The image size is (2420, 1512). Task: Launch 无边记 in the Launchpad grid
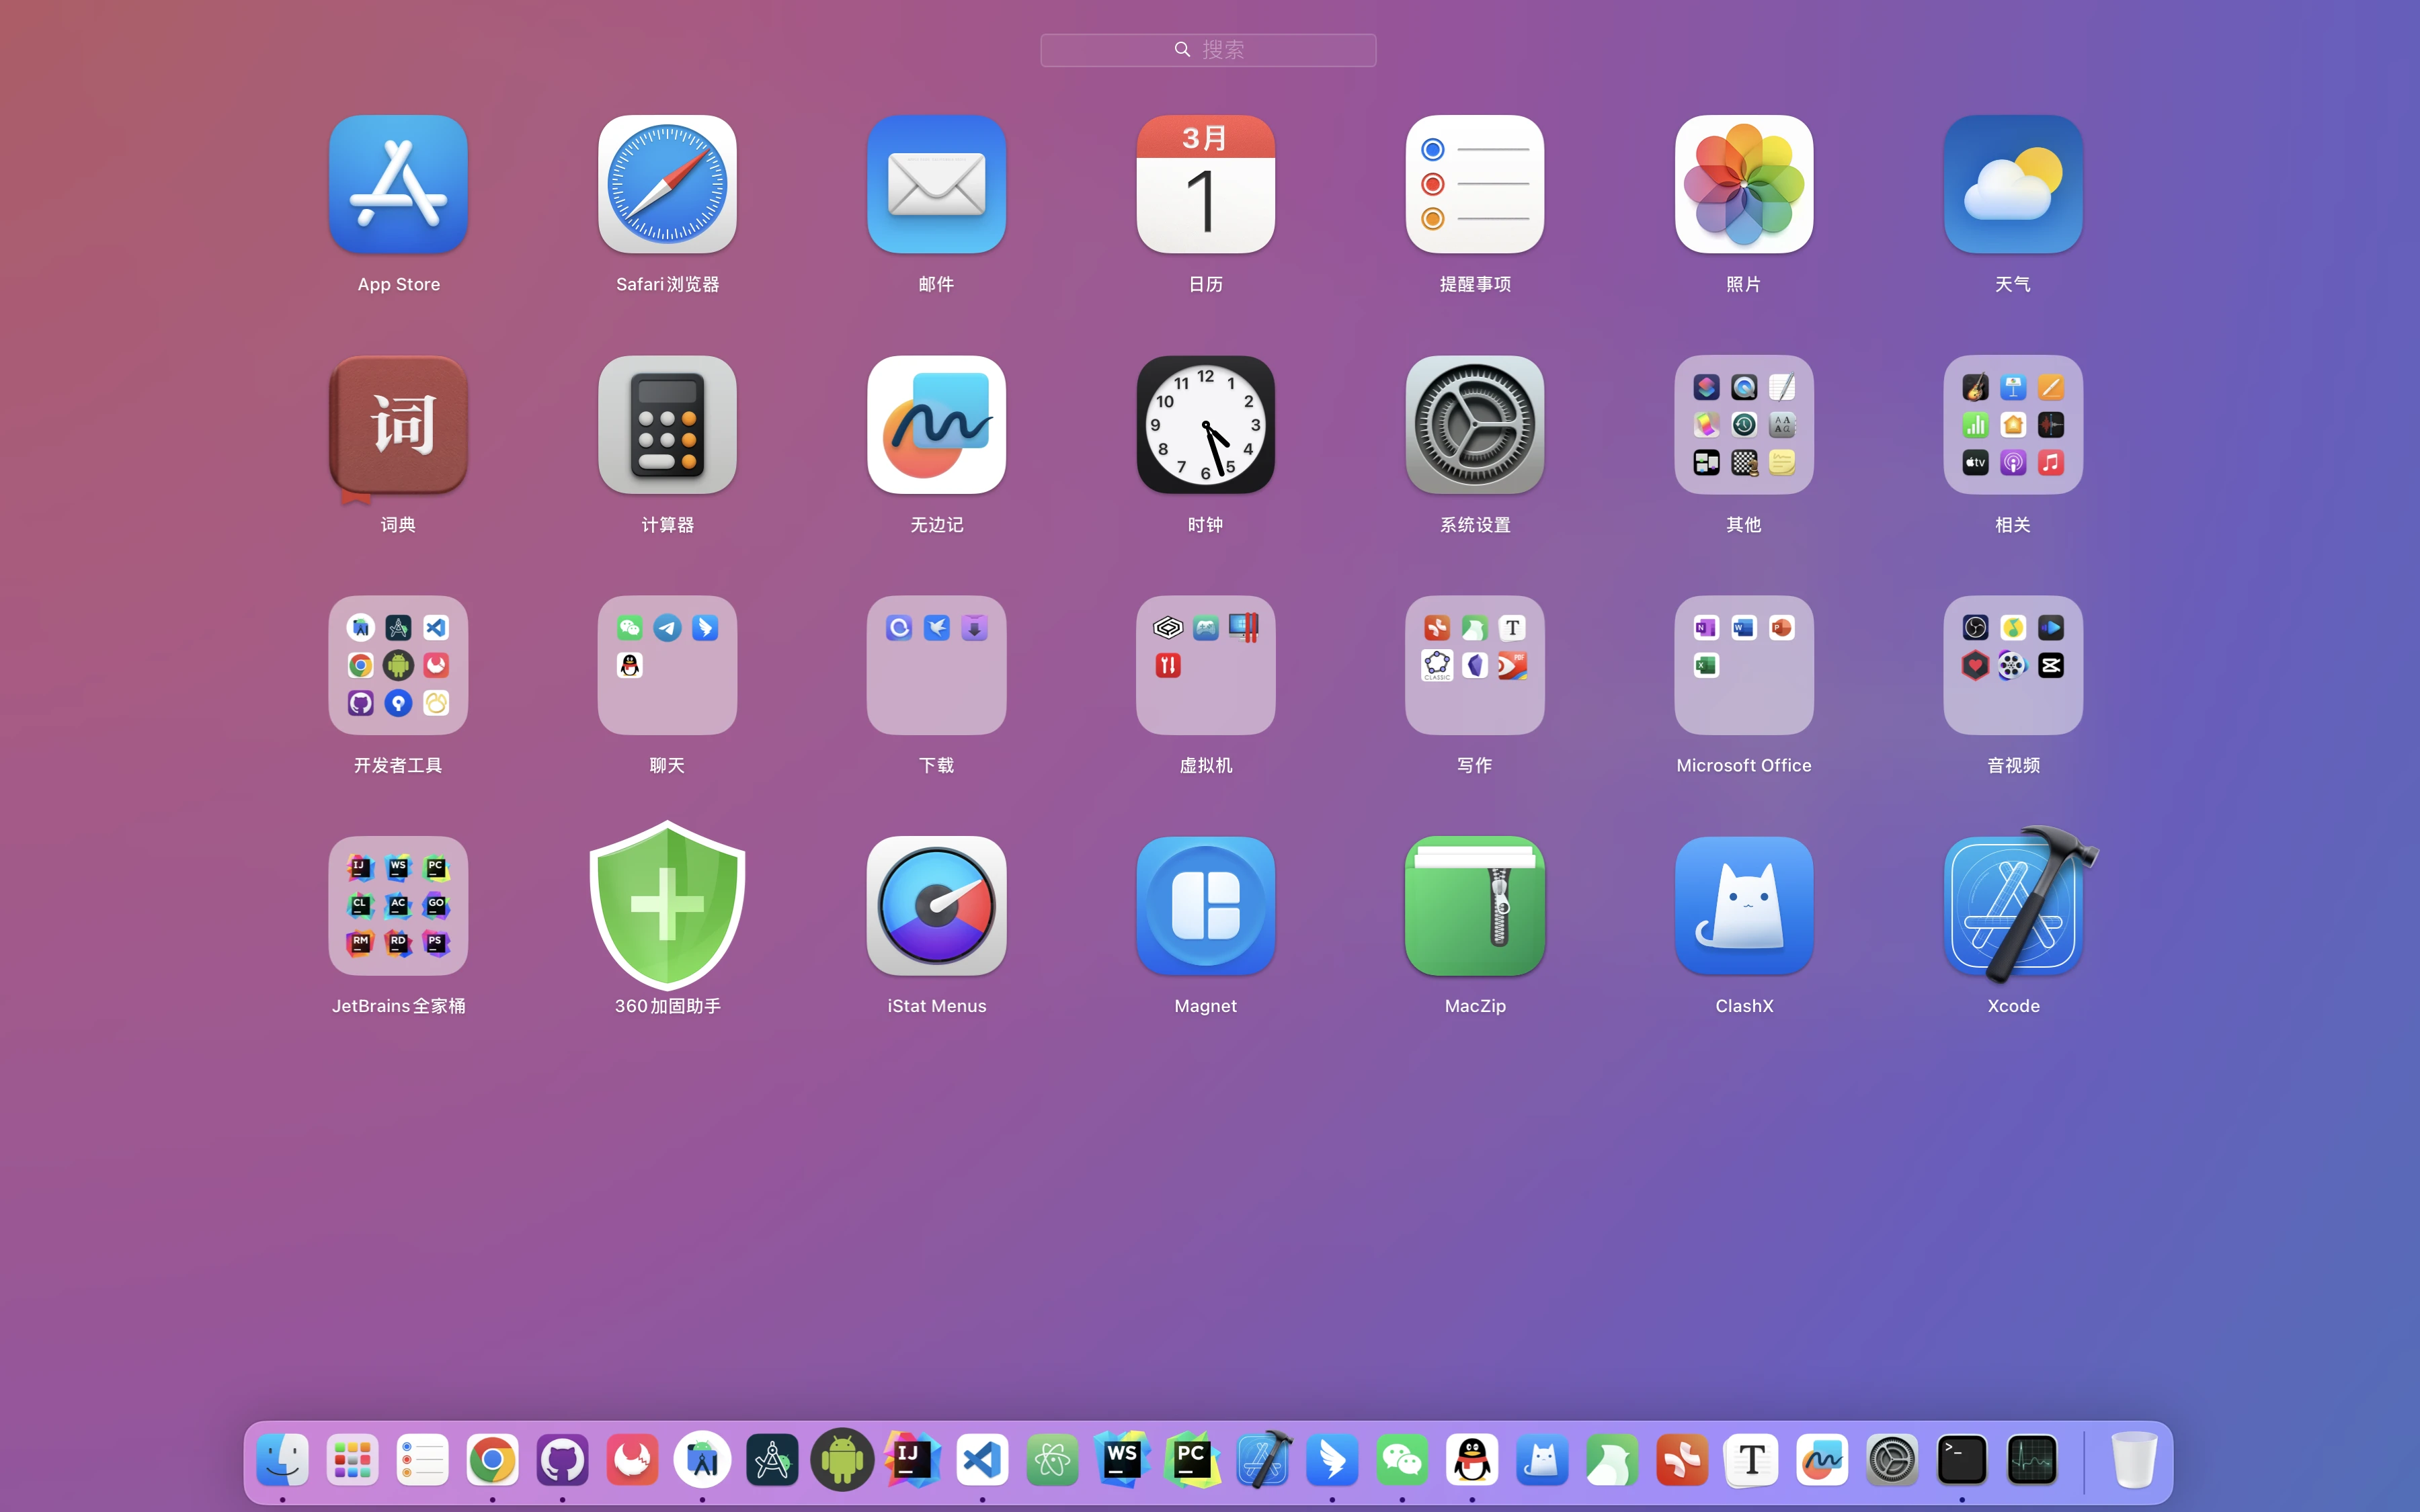(936, 425)
